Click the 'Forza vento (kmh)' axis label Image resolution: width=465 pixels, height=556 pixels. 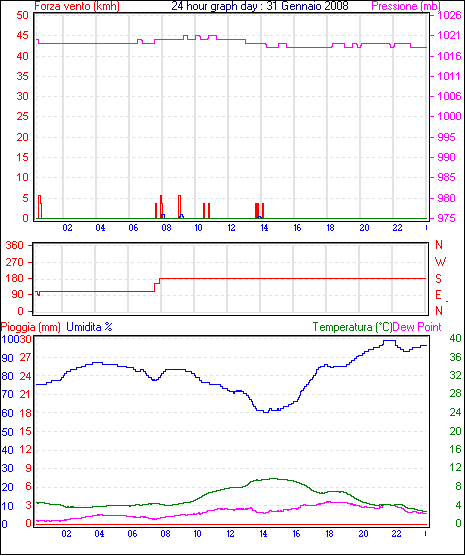[77, 6]
